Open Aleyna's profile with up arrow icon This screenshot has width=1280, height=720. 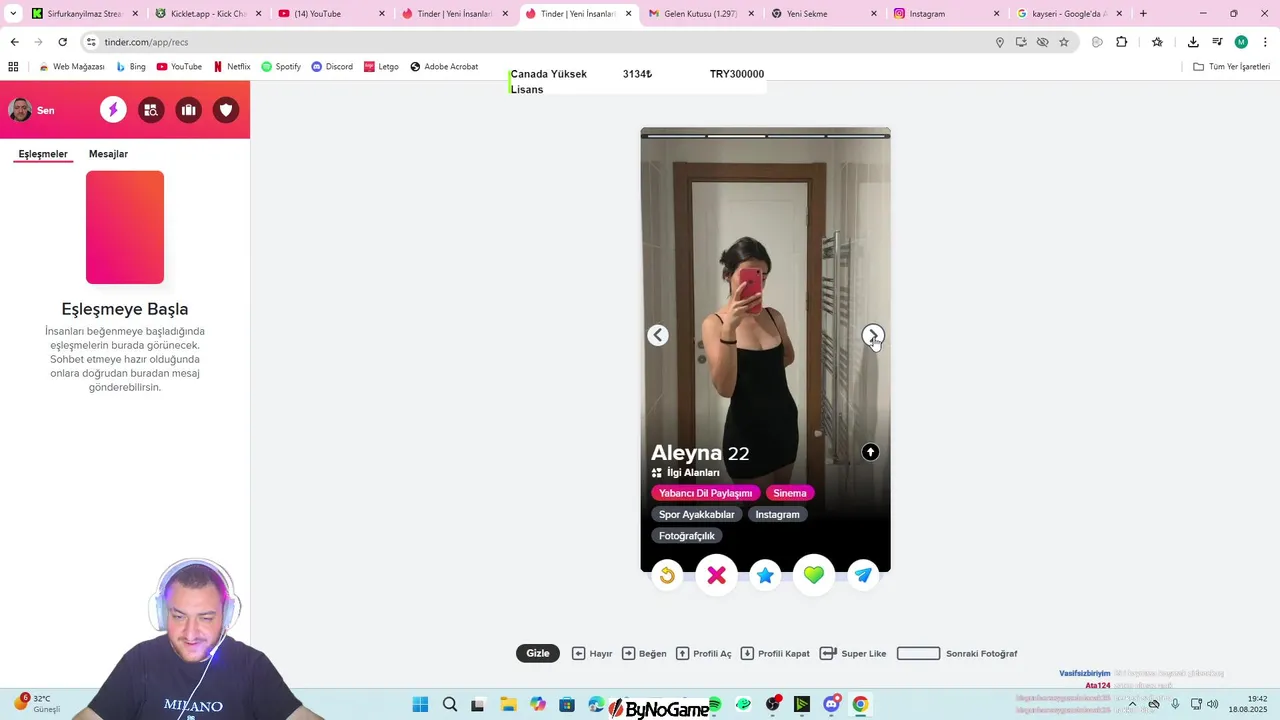click(x=870, y=452)
